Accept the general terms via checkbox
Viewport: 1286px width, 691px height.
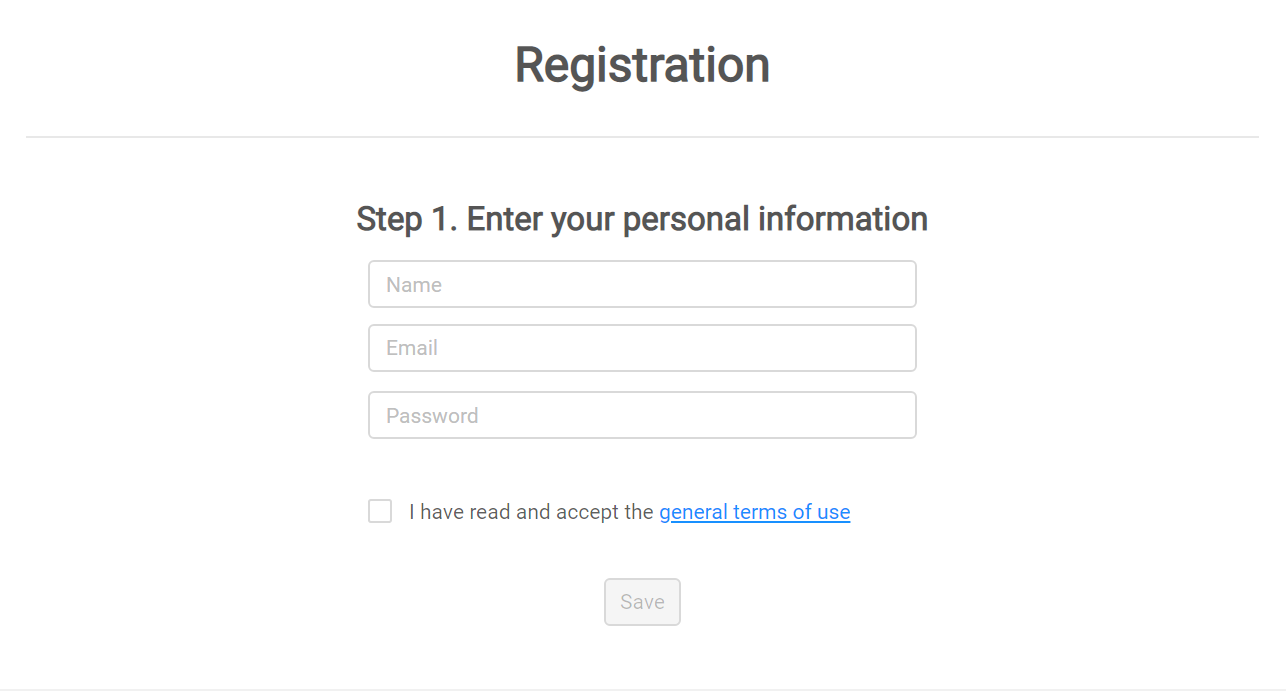pos(380,511)
